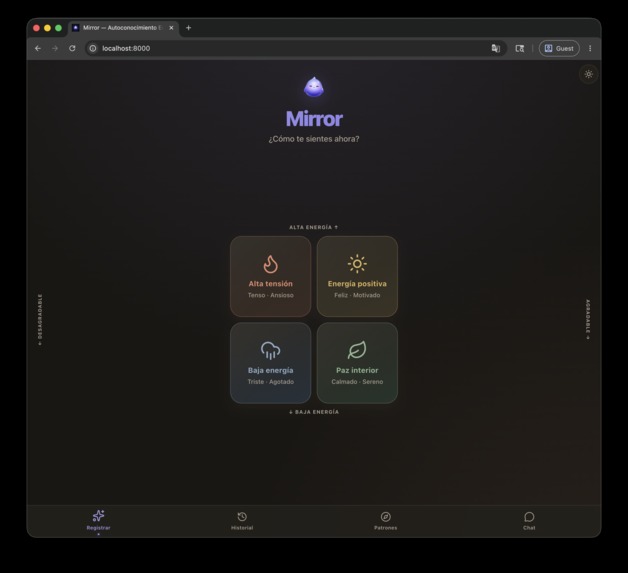Click the '¿Cómo te sientes ahora?' subtitle

314,139
